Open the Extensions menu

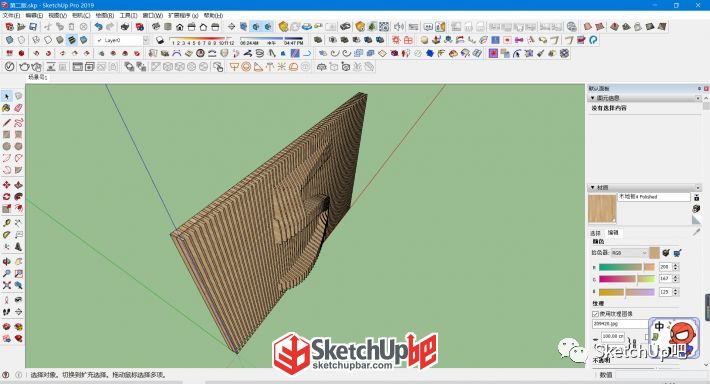coord(182,15)
